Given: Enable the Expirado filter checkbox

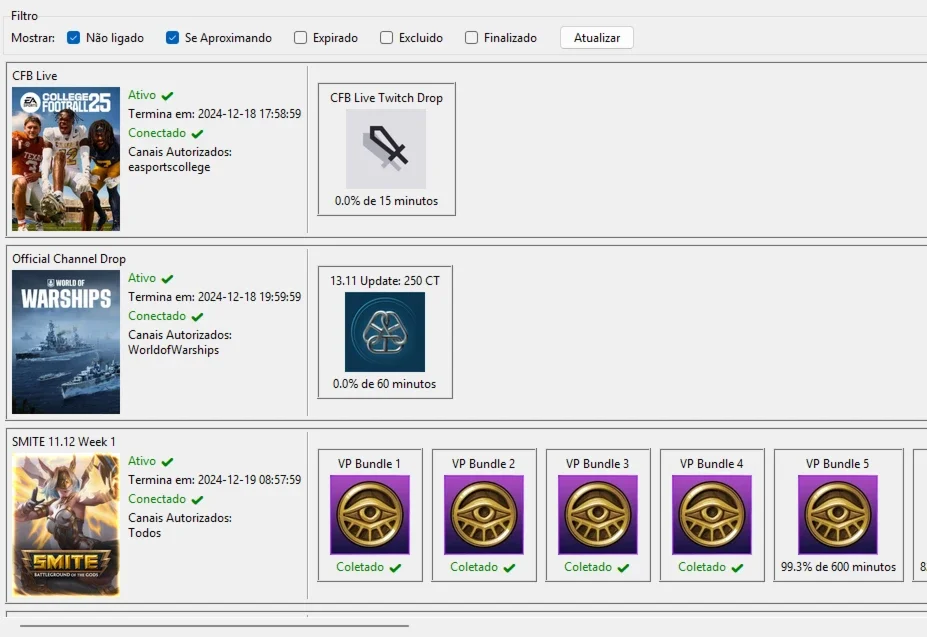Looking at the screenshot, I should coord(300,38).
